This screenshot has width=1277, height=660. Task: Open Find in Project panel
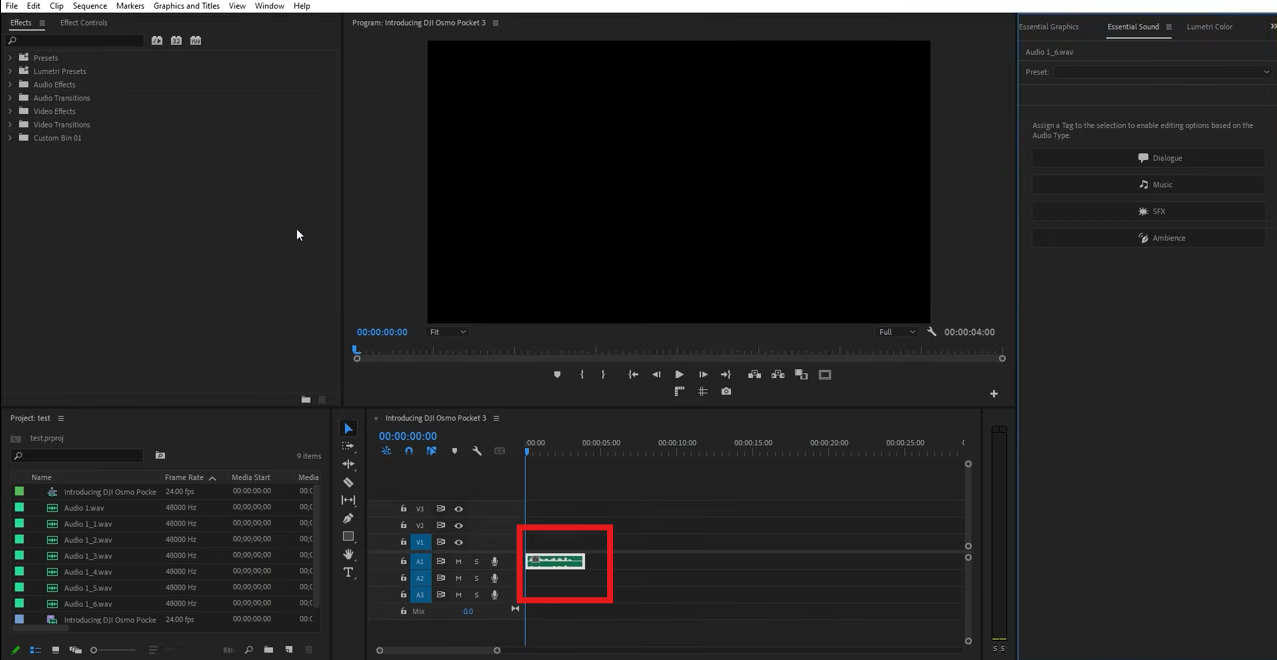pyautogui.click(x=248, y=650)
